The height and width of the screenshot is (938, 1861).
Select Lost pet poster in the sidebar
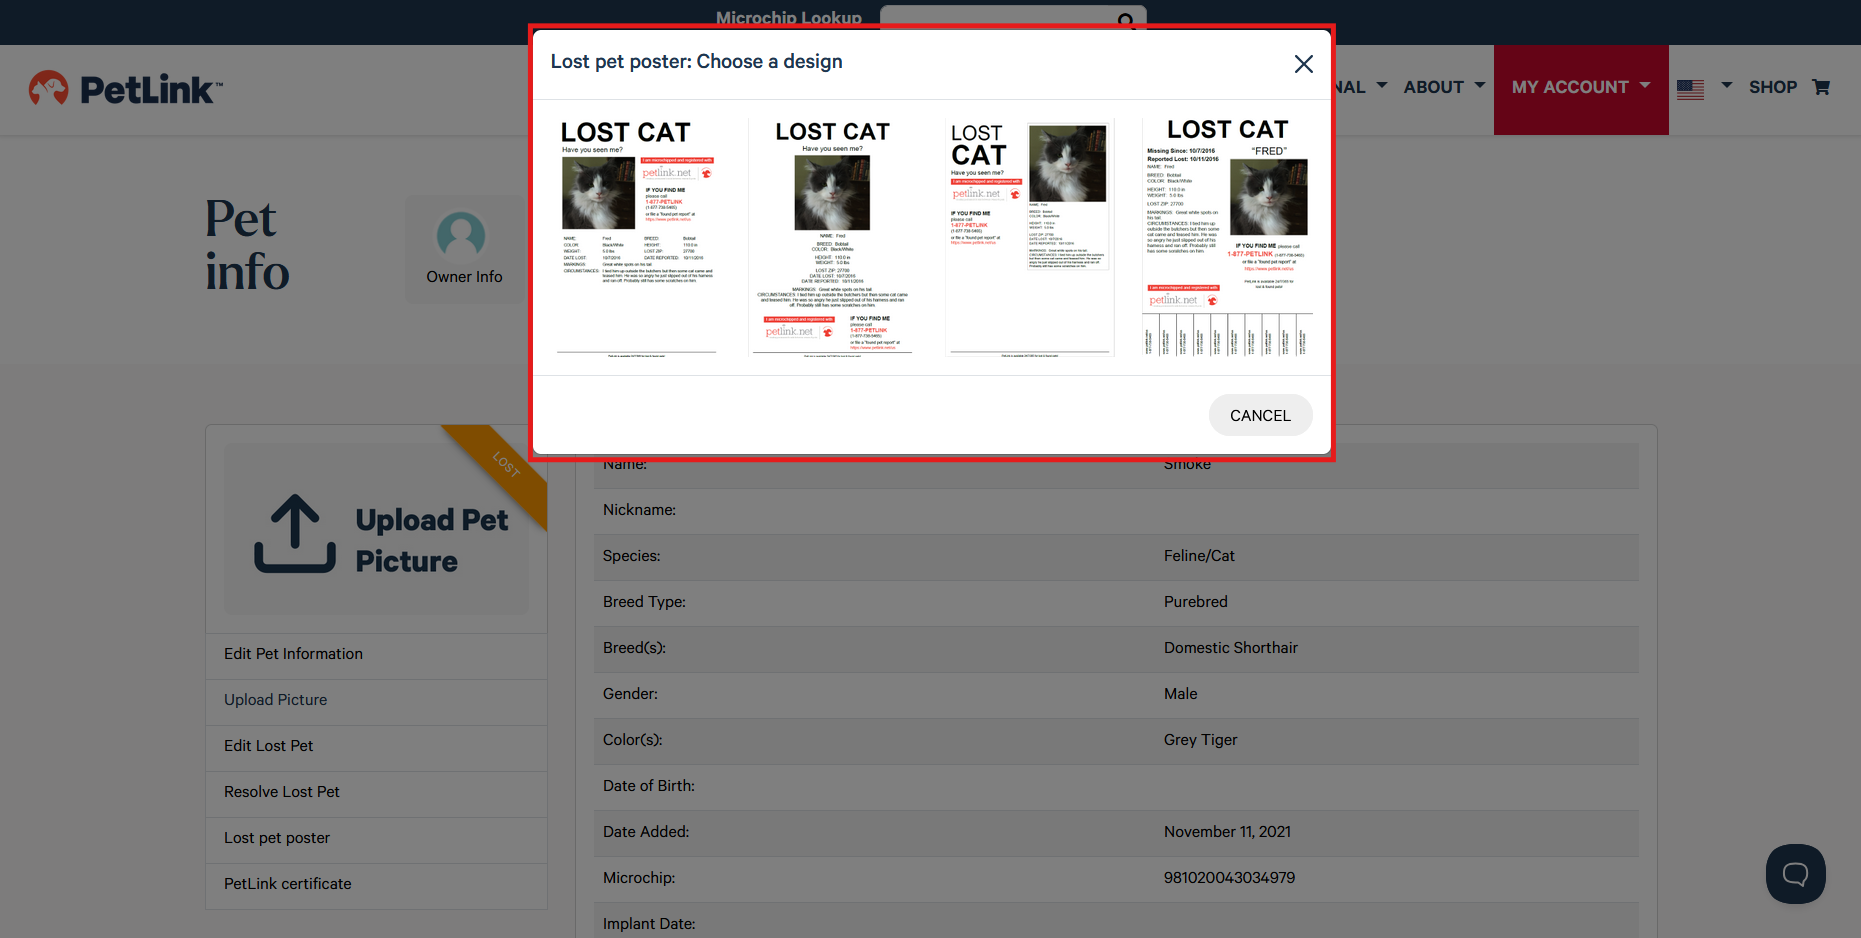(x=376, y=838)
